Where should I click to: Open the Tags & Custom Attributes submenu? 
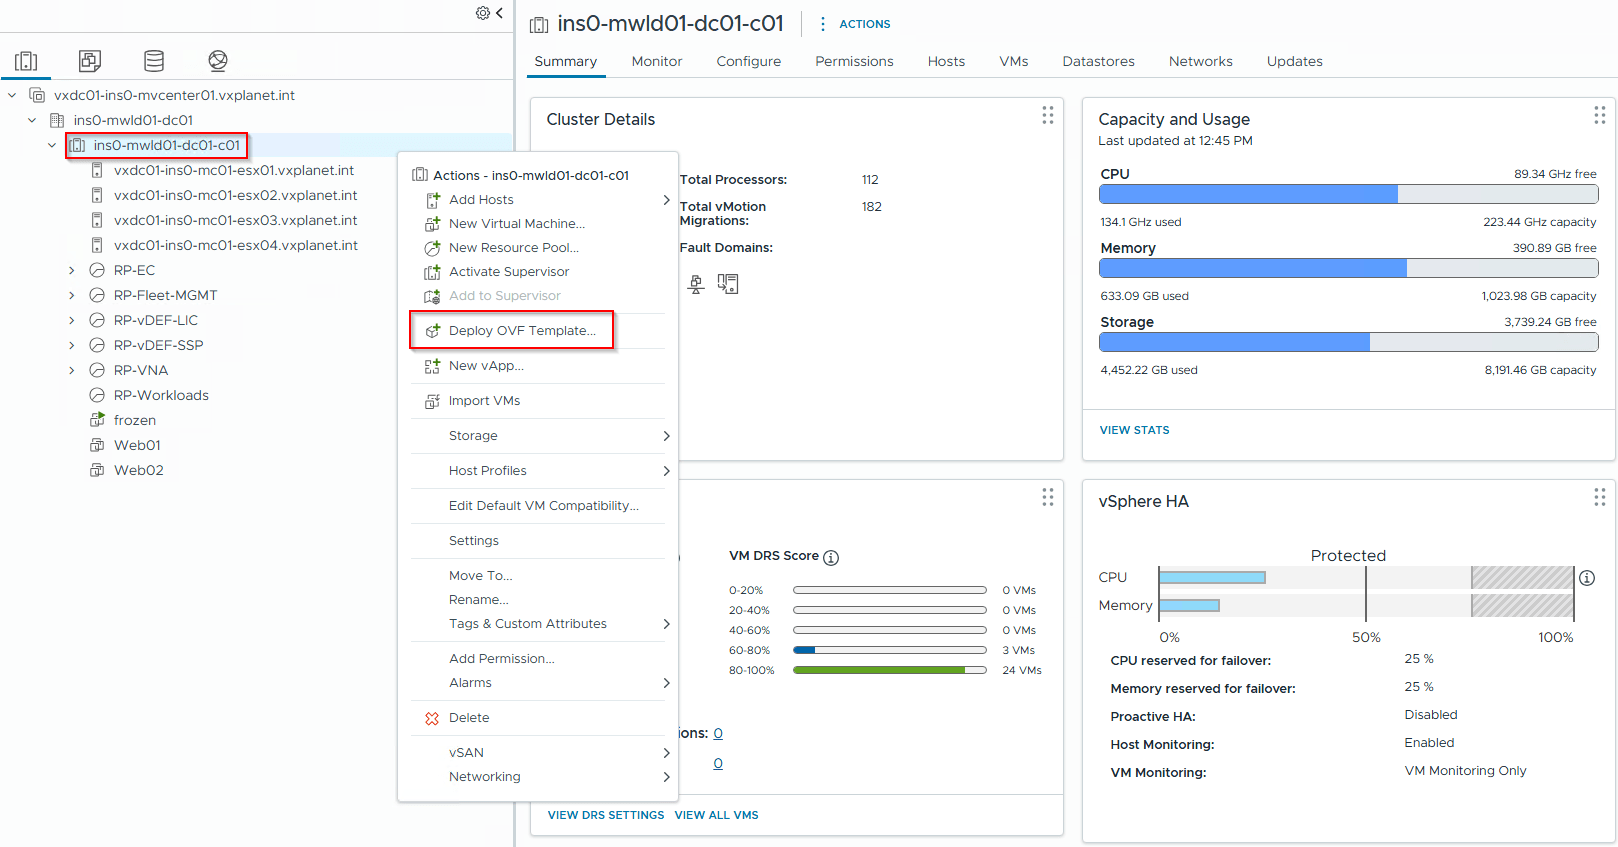click(538, 624)
